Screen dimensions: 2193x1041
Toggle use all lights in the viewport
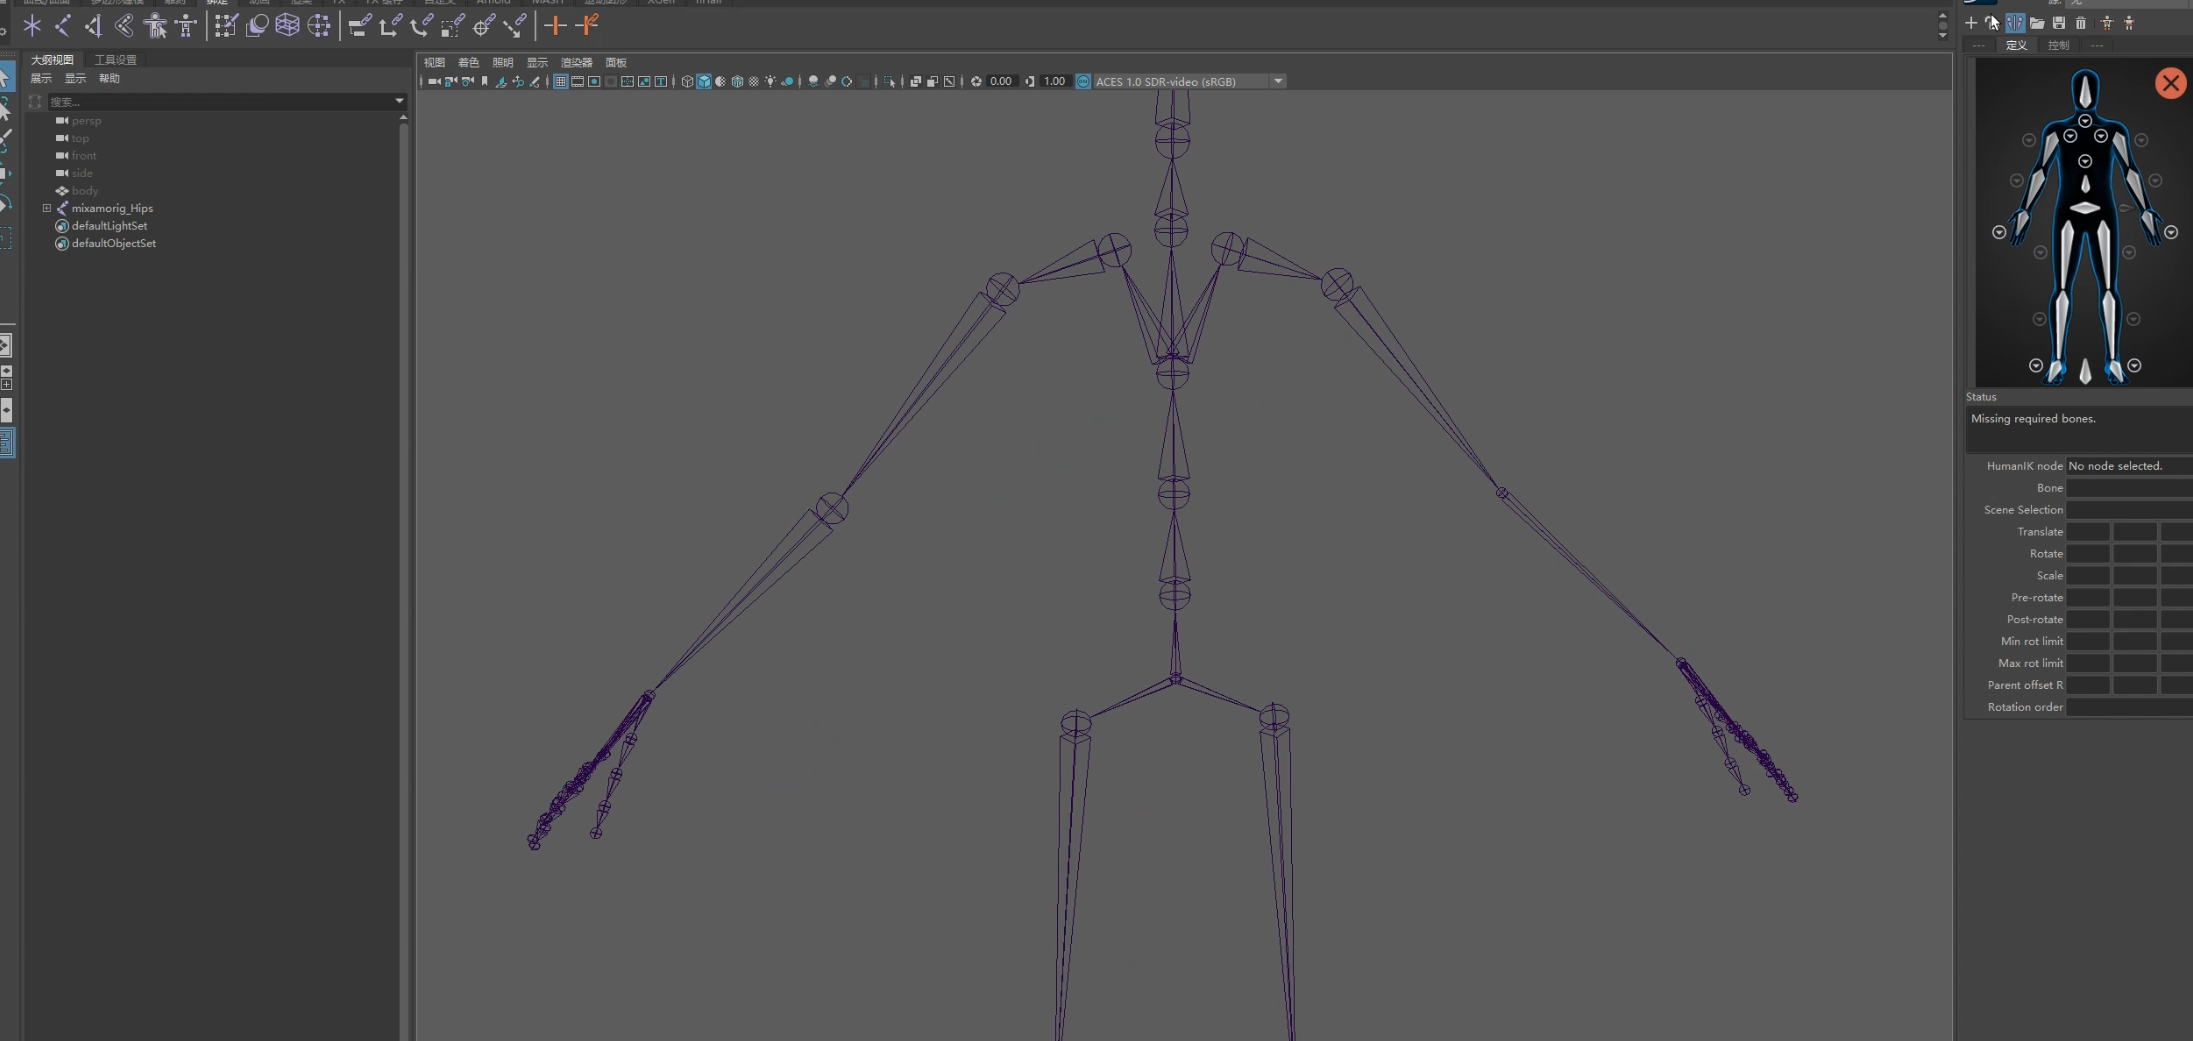click(x=770, y=82)
